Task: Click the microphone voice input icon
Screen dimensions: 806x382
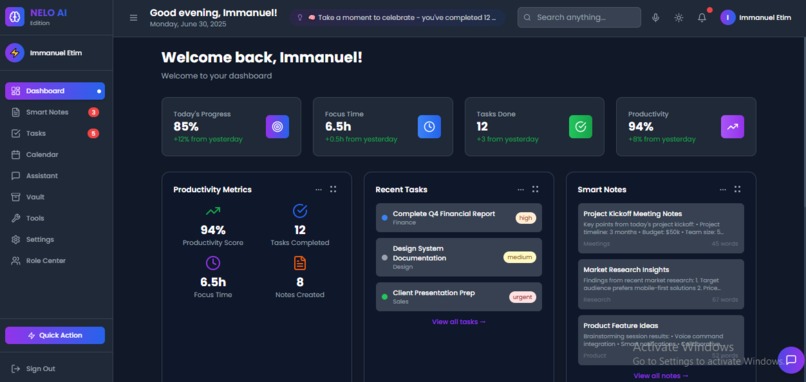Action: click(x=655, y=17)
